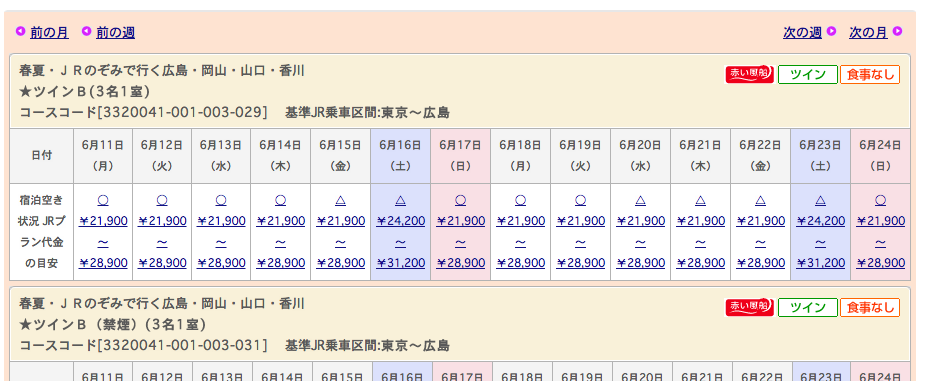The height and width of the screenshot is (381, 925).
Task: Click the blue 6月23日(土) date header in the first table
Action: click(821, 156)
